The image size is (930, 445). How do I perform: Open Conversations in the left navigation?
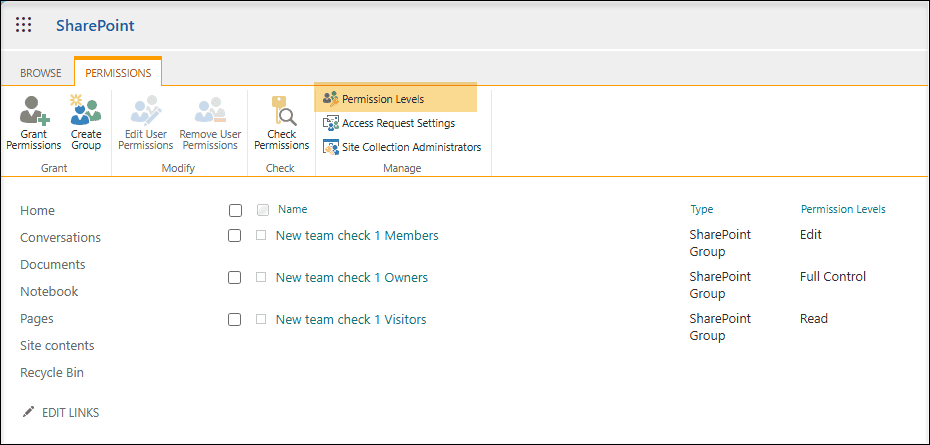tap(60, 237)
